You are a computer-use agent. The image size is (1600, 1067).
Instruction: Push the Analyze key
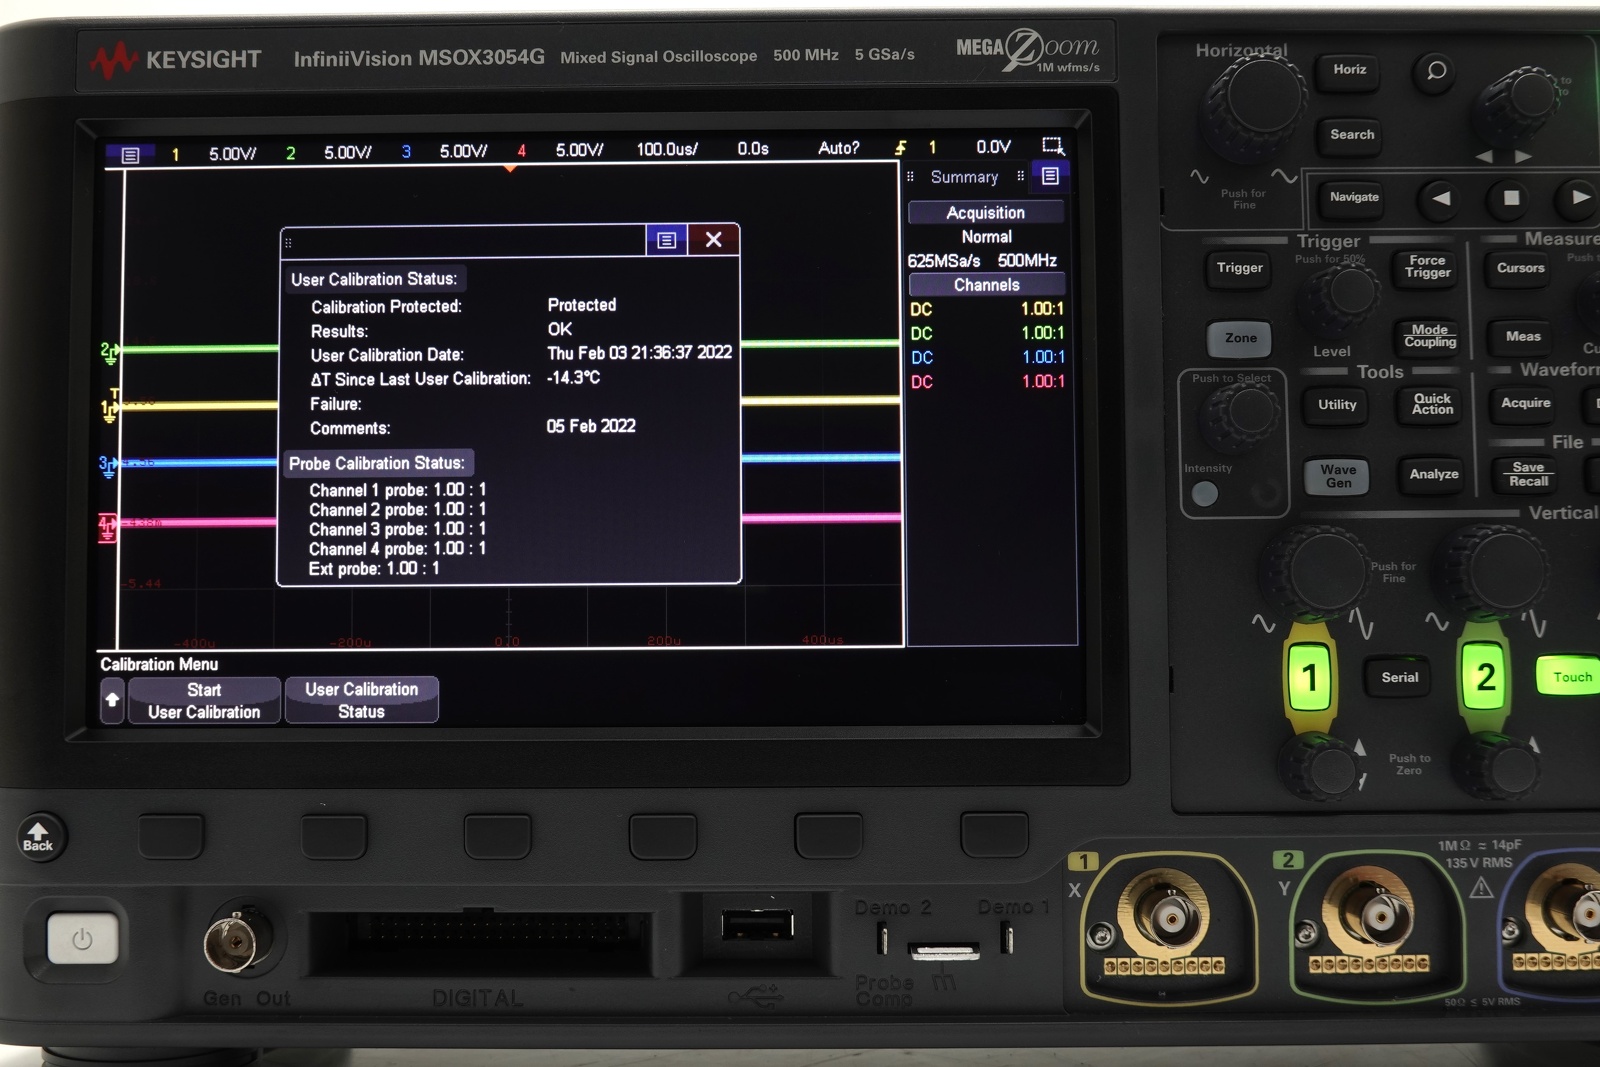point(1434,474)
